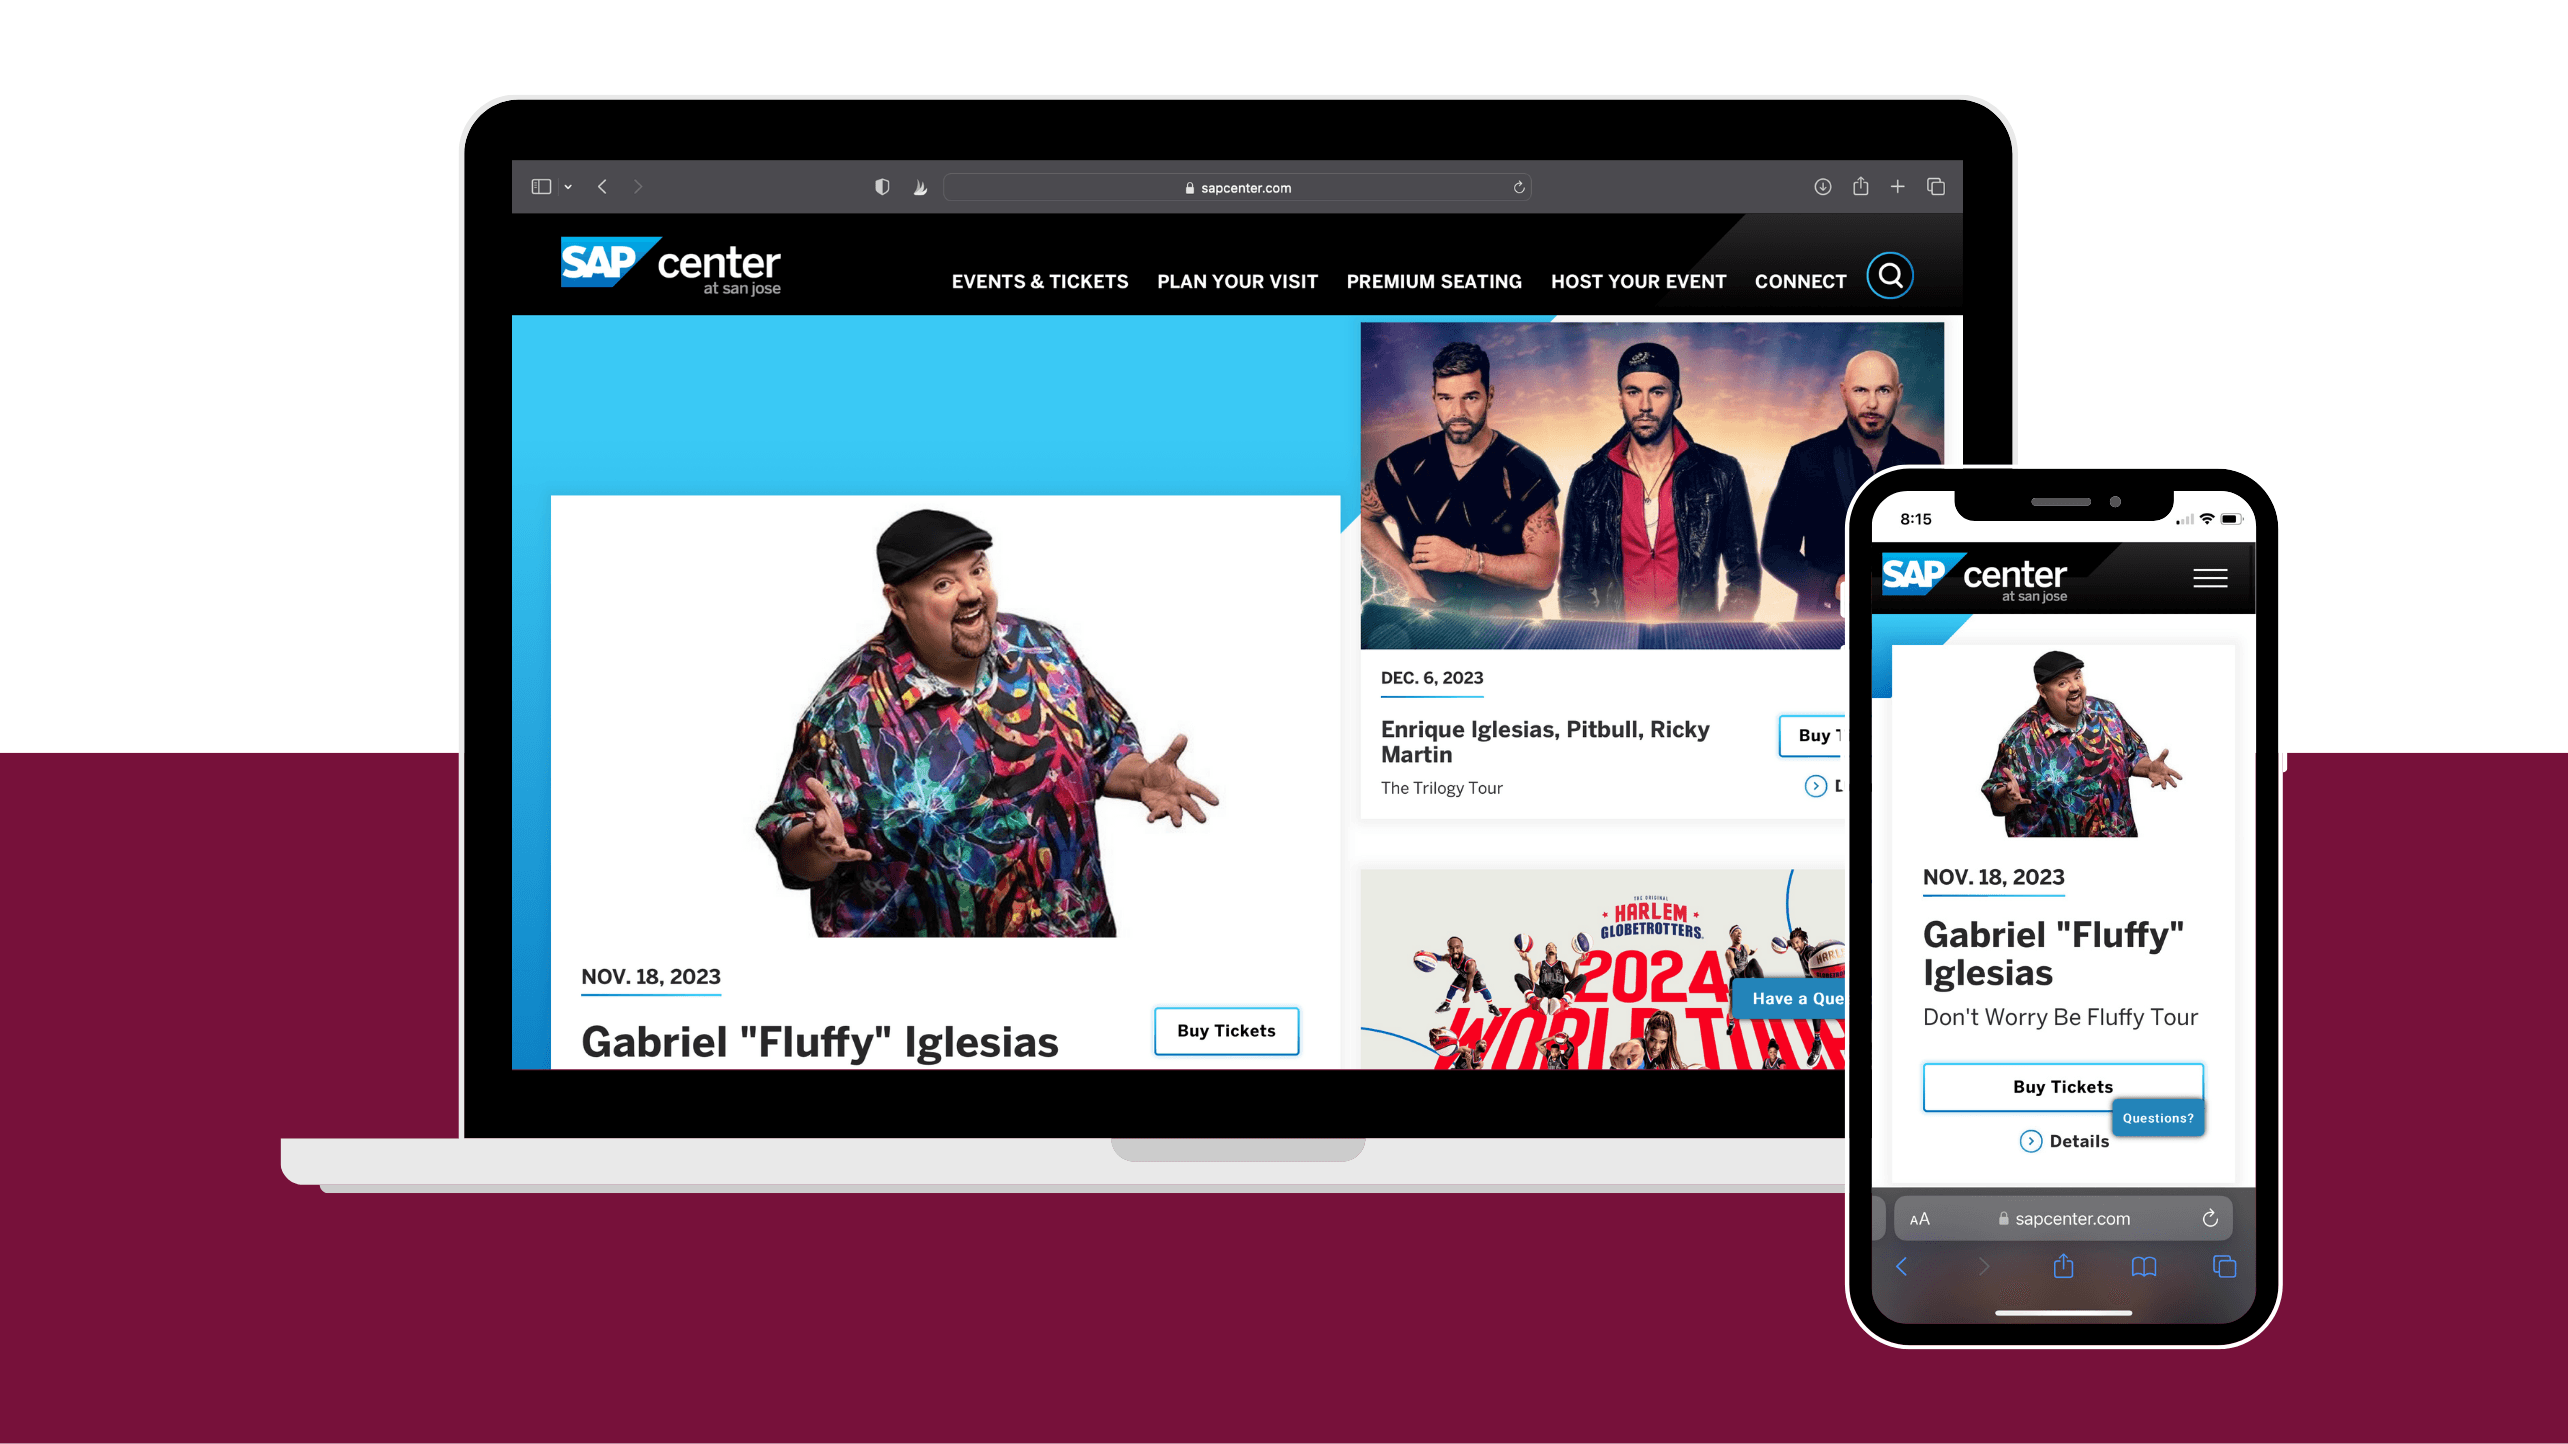2568x1444 pixels.
Task: Click the SAP Center search icon
Action: coord(1889,277)
